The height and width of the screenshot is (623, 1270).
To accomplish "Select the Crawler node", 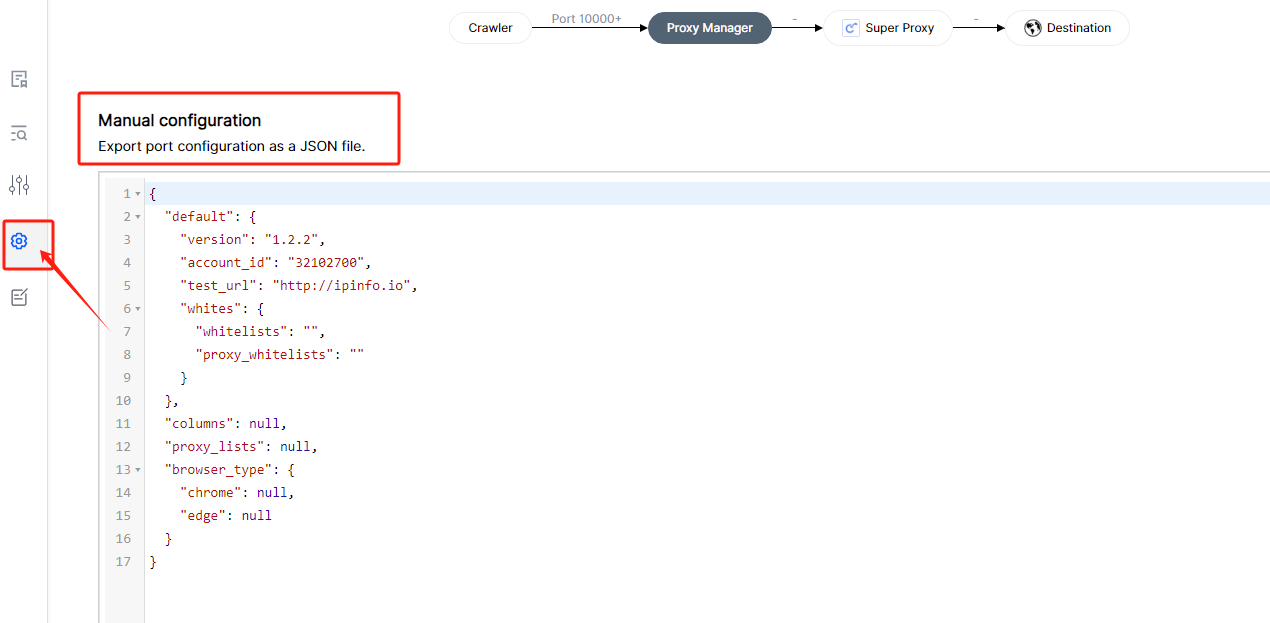I will click(x=490, y=28).
